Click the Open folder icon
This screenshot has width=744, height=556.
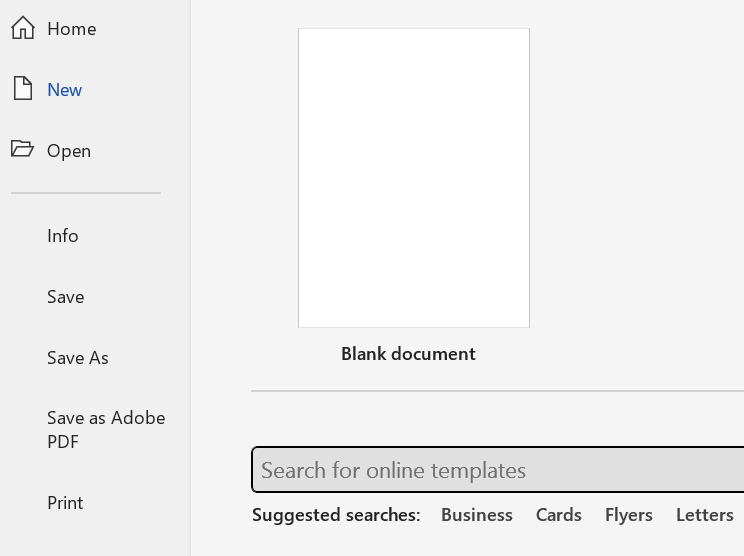click(x=22, y=149)
